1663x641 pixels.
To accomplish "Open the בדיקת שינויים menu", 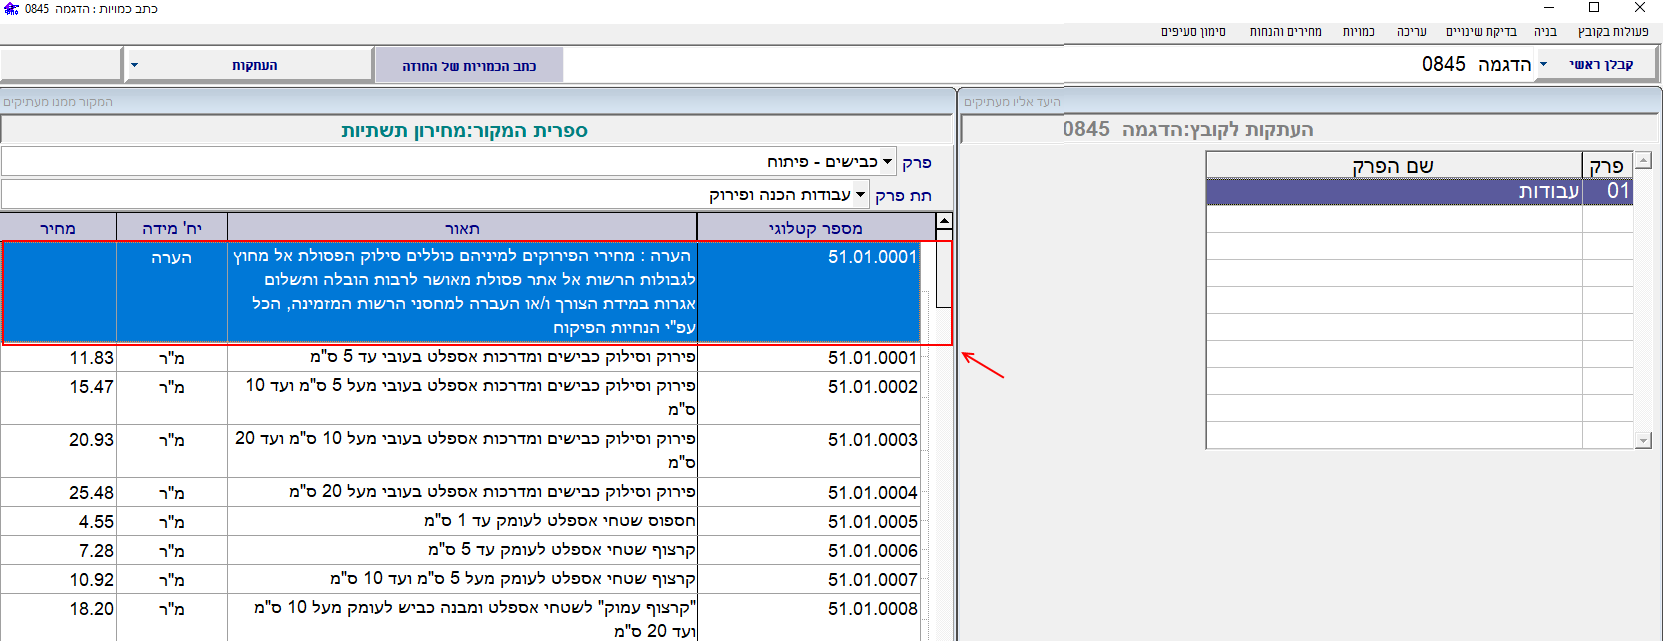I will pyautogui.click(x=1480, y=32).
